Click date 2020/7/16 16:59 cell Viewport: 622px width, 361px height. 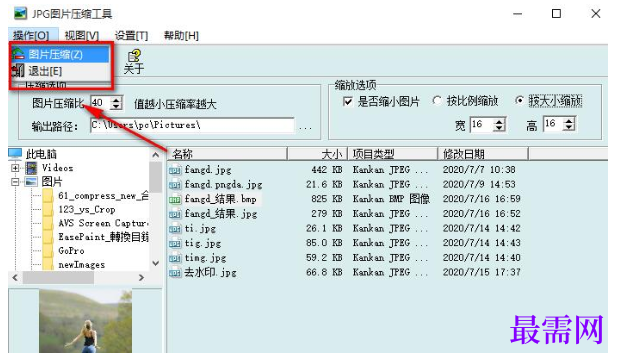coord(482,199)
